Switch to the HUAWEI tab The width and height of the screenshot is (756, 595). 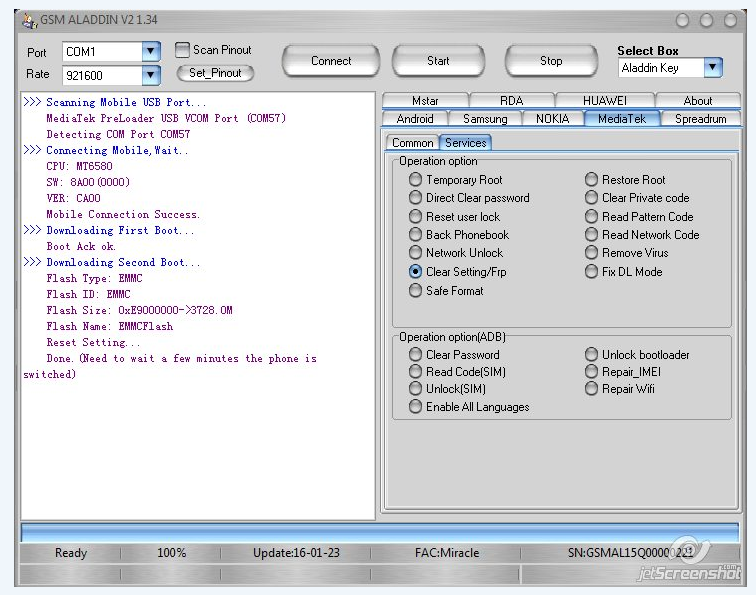pyautogui.click(x=605, y=100)
